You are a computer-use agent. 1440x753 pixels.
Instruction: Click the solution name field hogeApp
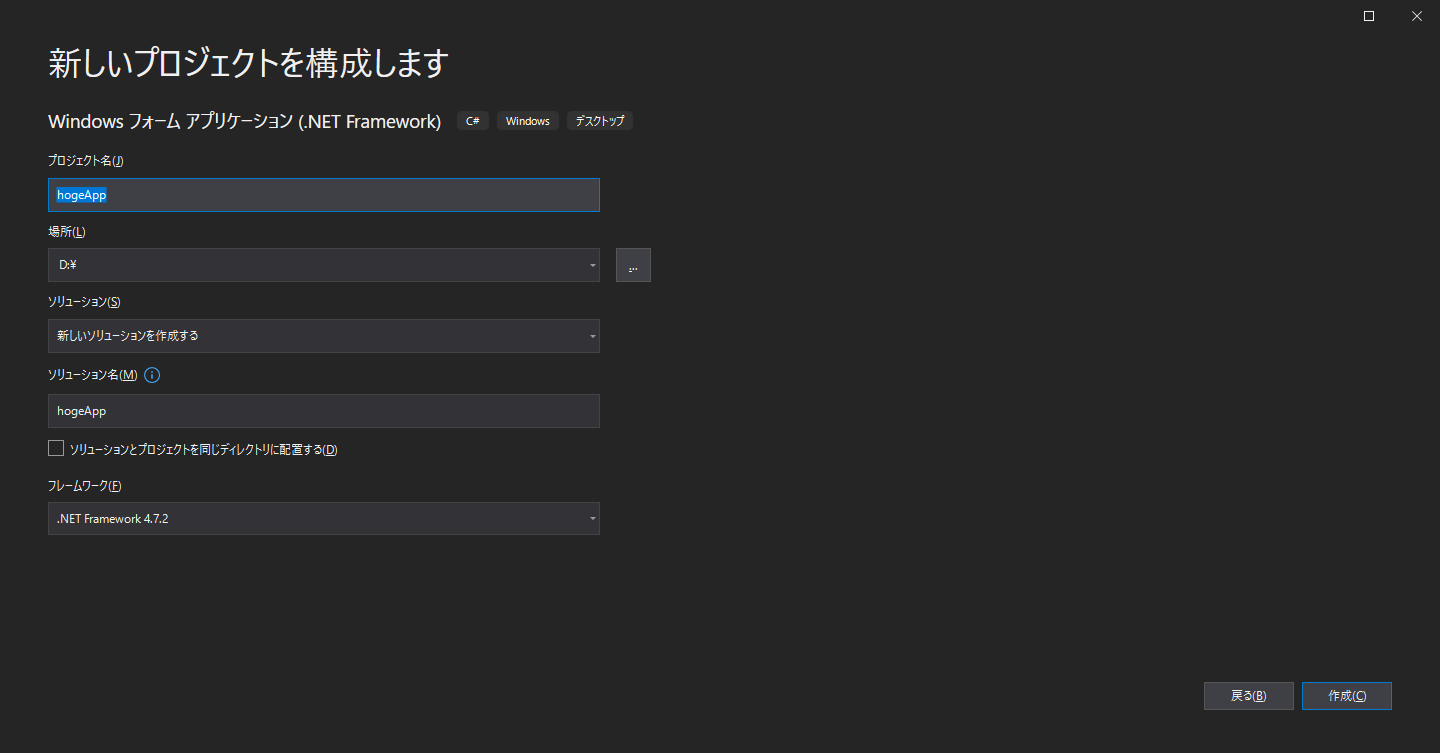(323, 411)
